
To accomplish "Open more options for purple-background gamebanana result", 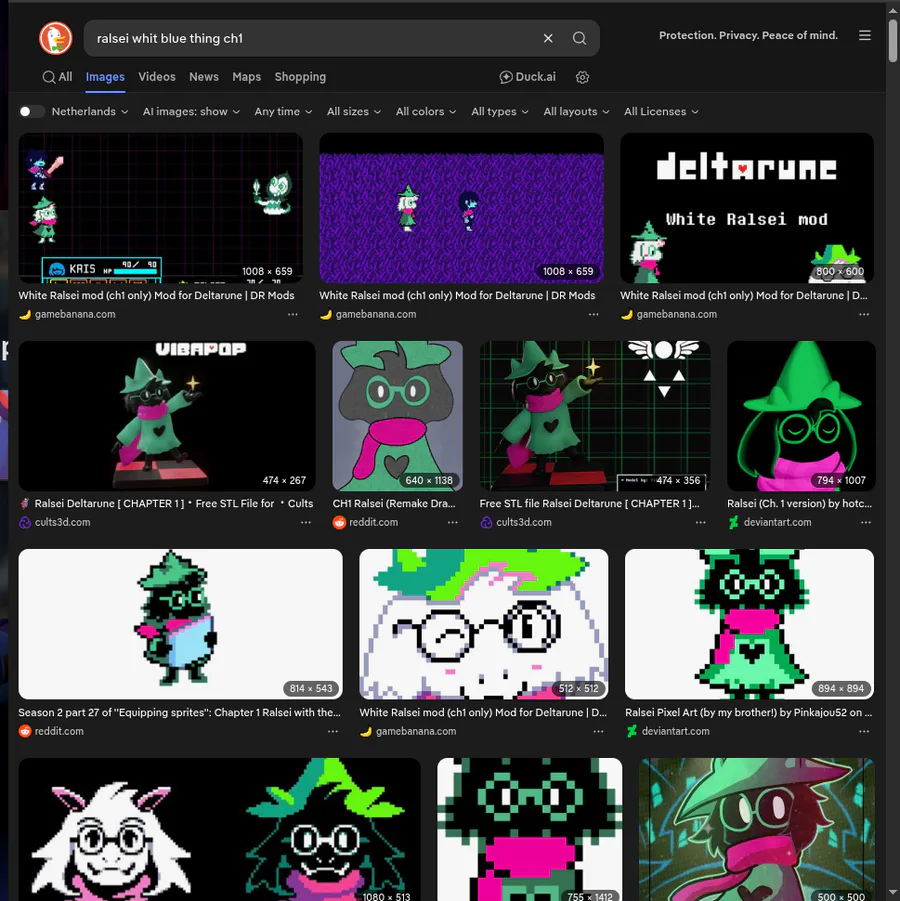I will point(594,314).
